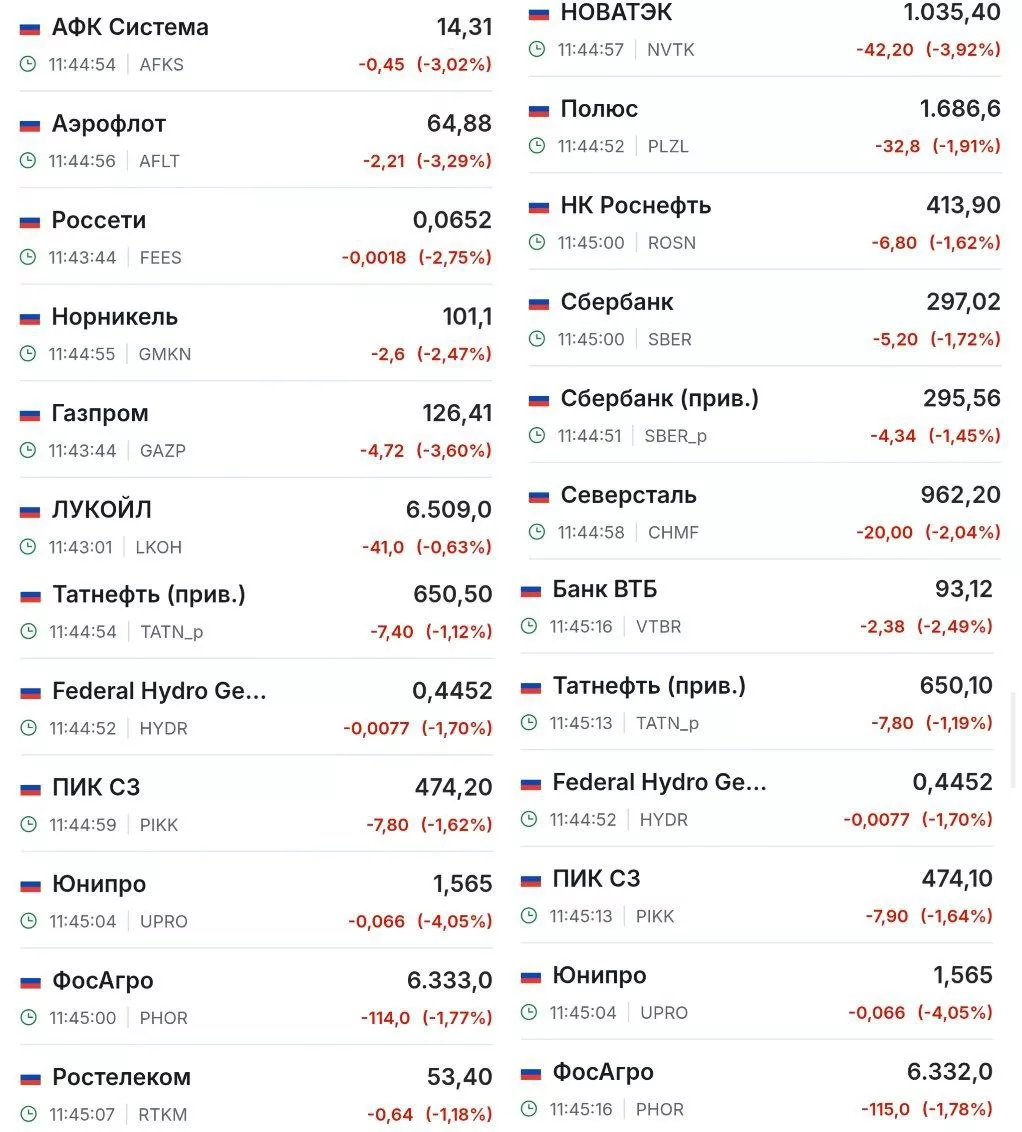
Task: Click the flag icon beside НОВАТЭК
Action: pos(539,13)
